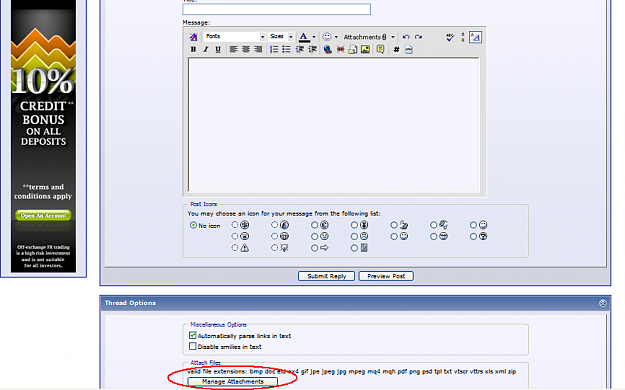The height and width of the screenshot is (390, 625).
Task: Toggle underline formatting in the editor toolbar
Action: [x=218, y=49]
